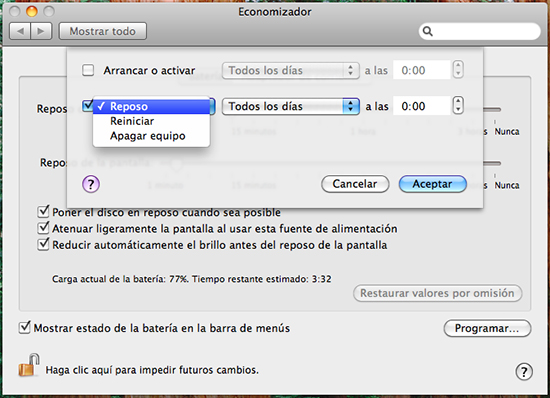The height and width of the screenshot is (398, 550).
Task: Choose 'Reiniciar' from the popup menu
Action: [x=151, y=121]
